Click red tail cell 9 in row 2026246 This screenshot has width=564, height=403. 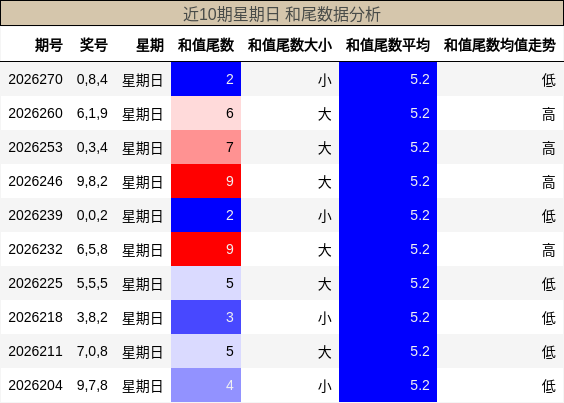(x=206, y=181)
